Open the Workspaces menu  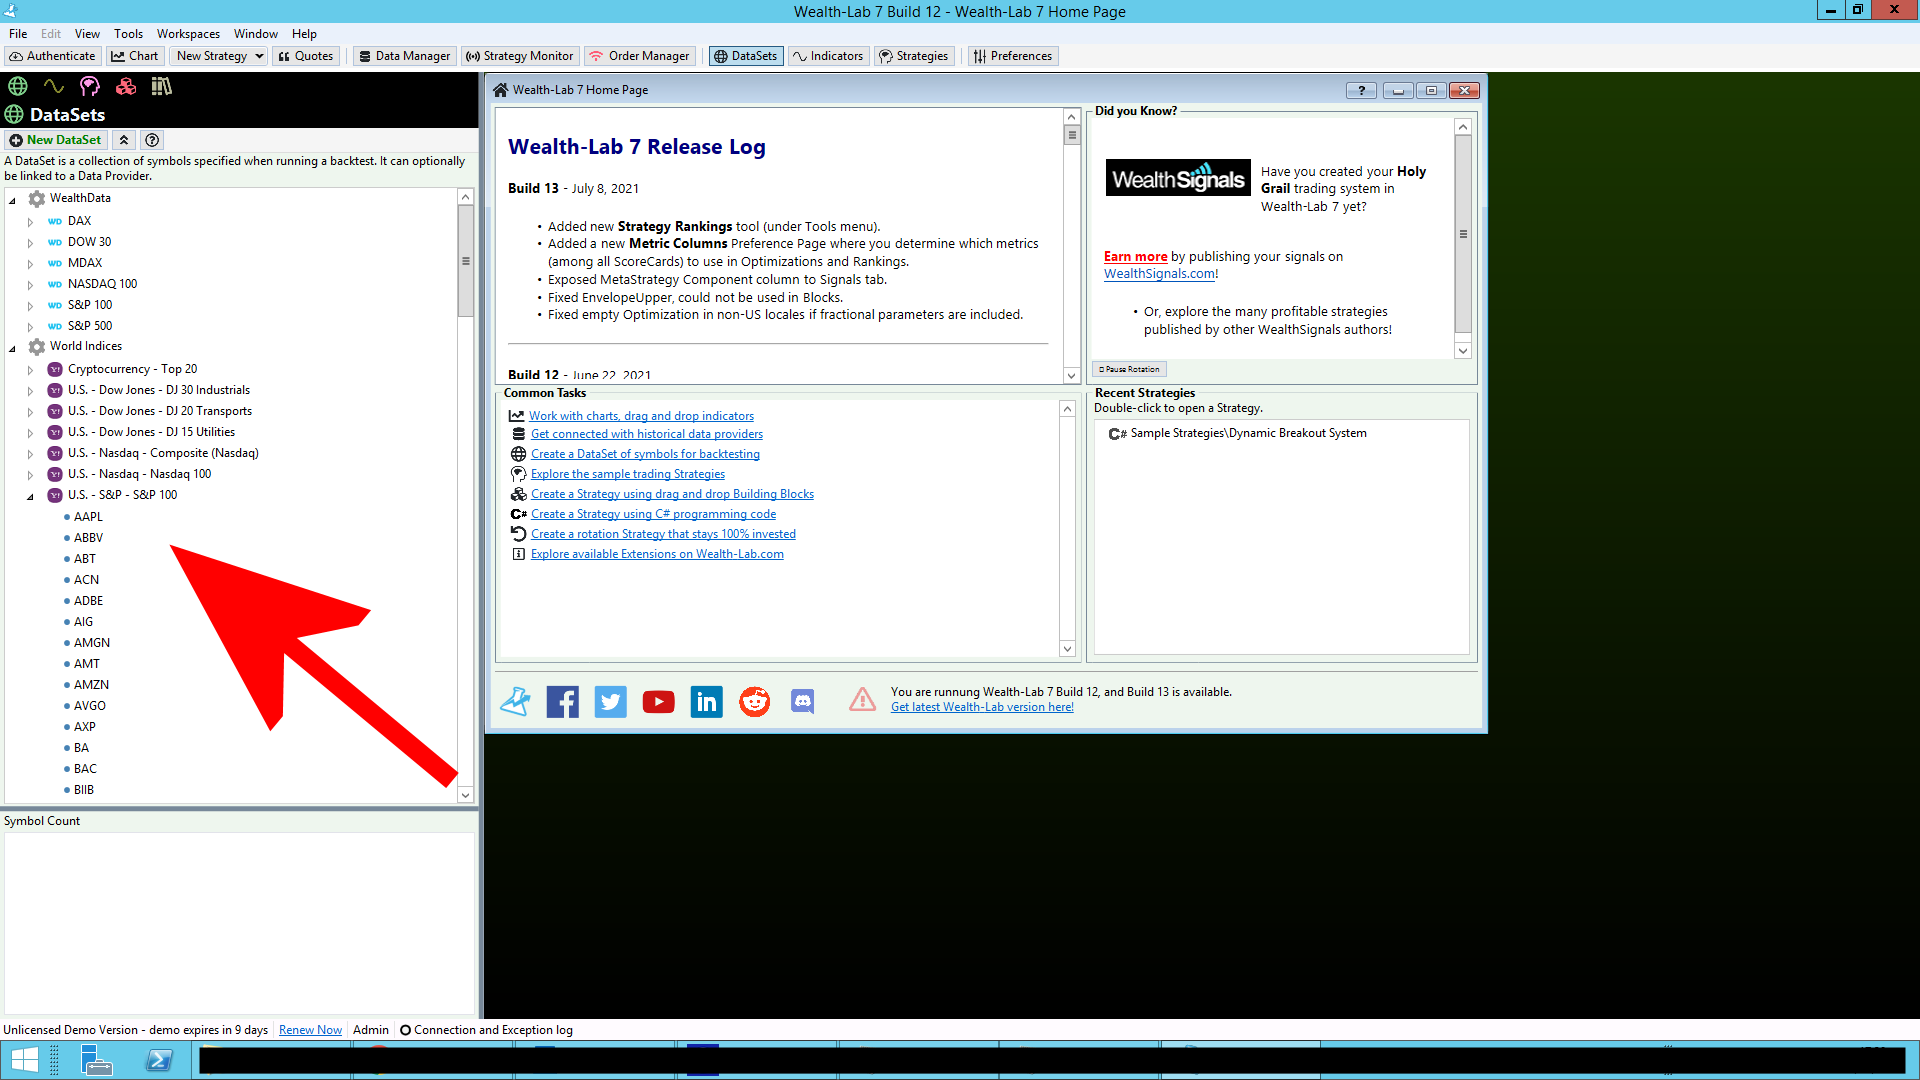click(x=188, y=34)
